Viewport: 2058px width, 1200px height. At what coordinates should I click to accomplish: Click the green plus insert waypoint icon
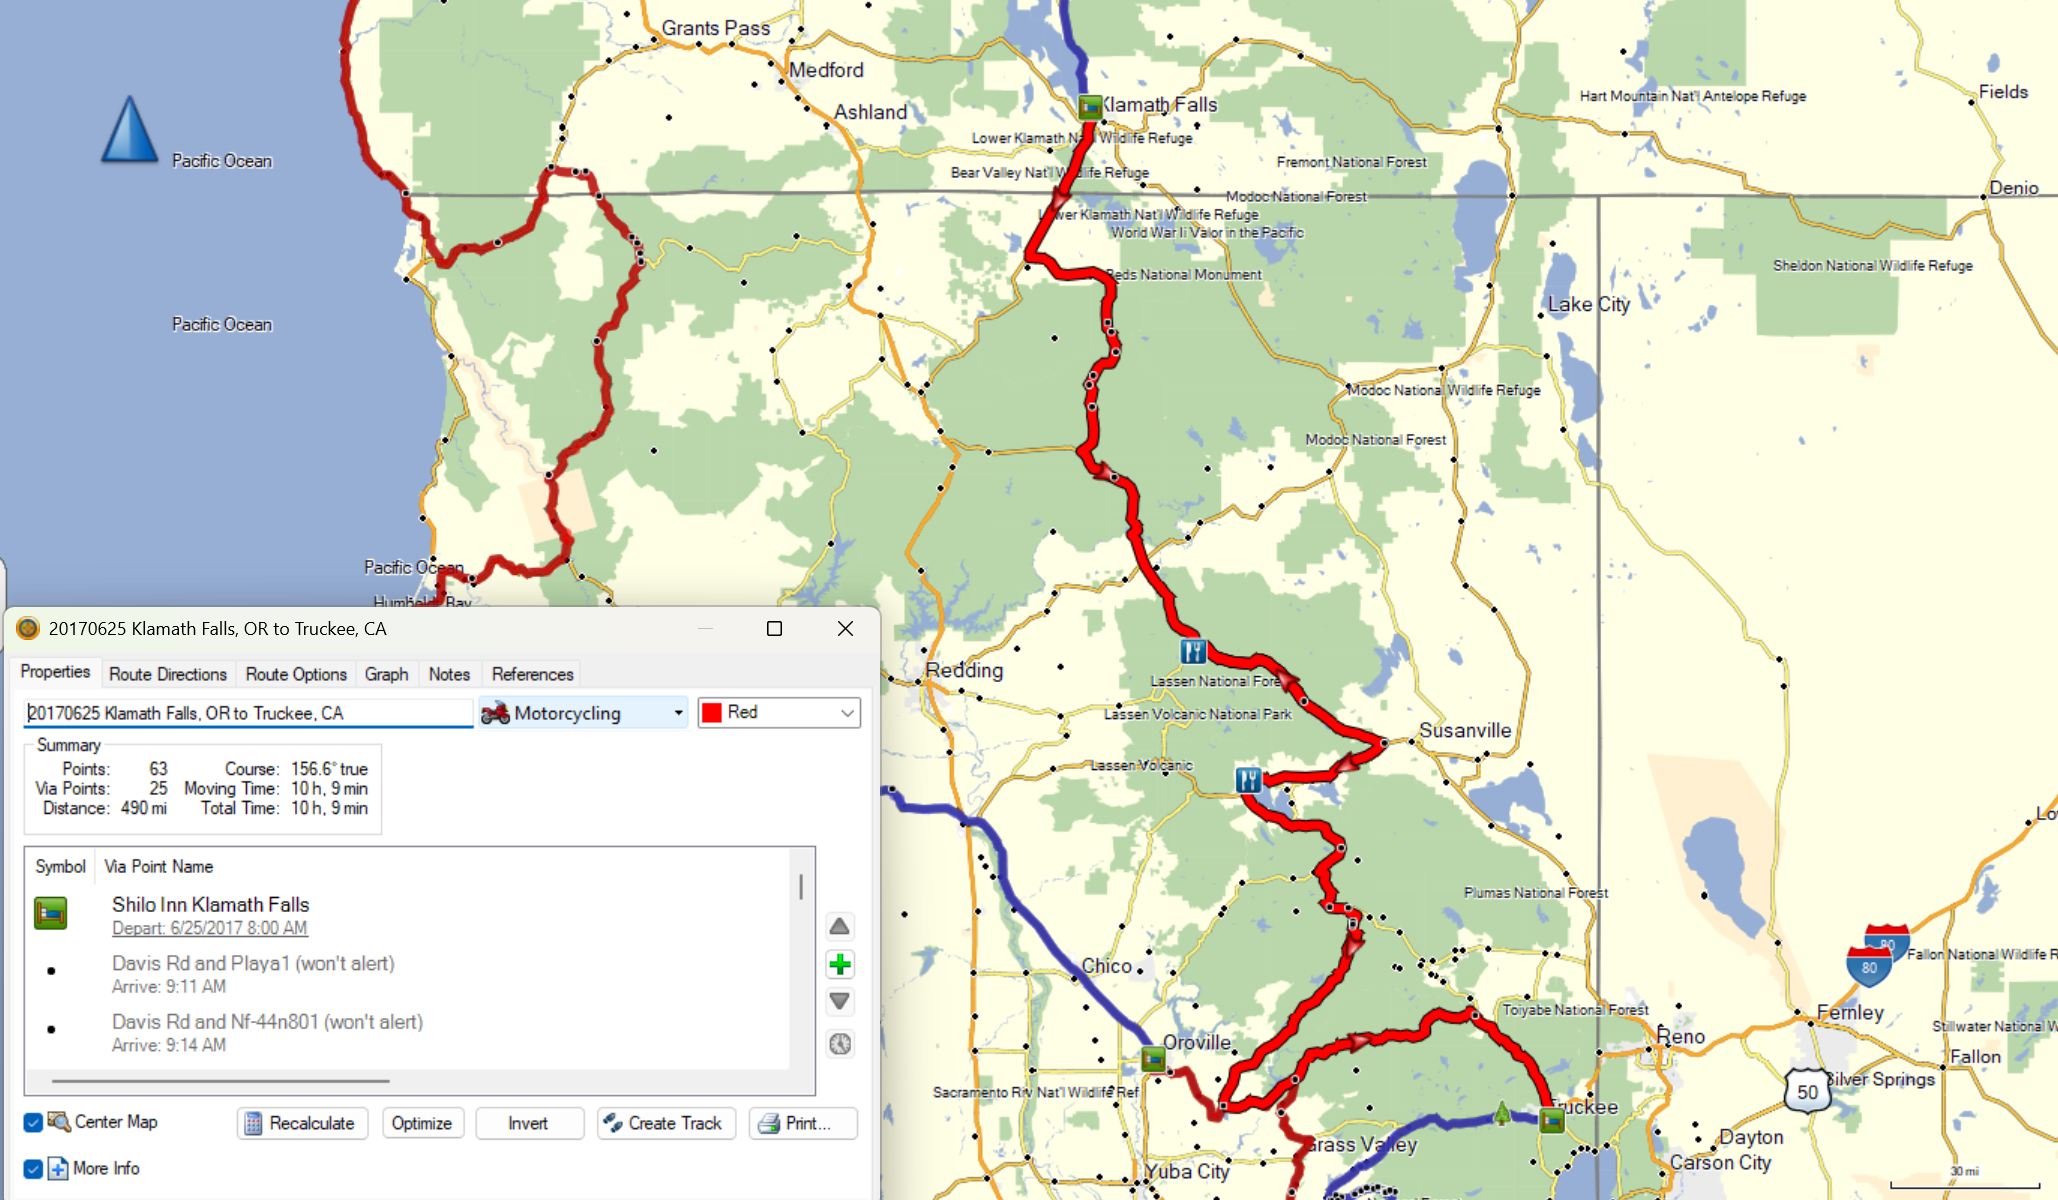click(x=840, y=964)
